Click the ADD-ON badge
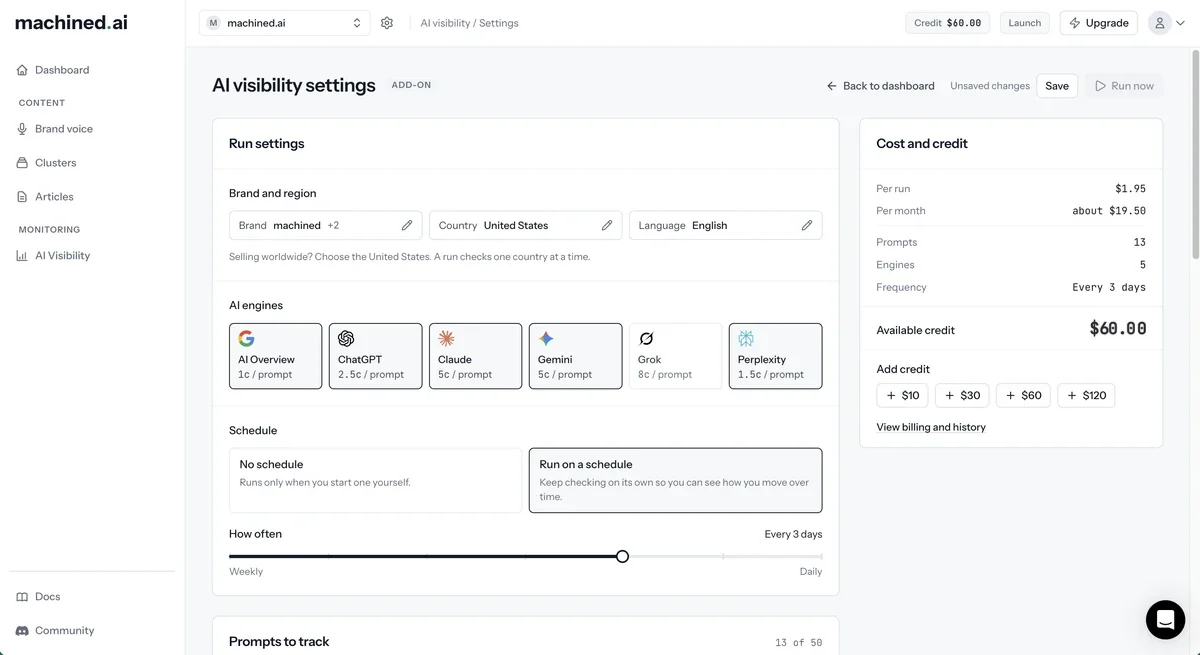1200x655 pixels. coord(411,85)
